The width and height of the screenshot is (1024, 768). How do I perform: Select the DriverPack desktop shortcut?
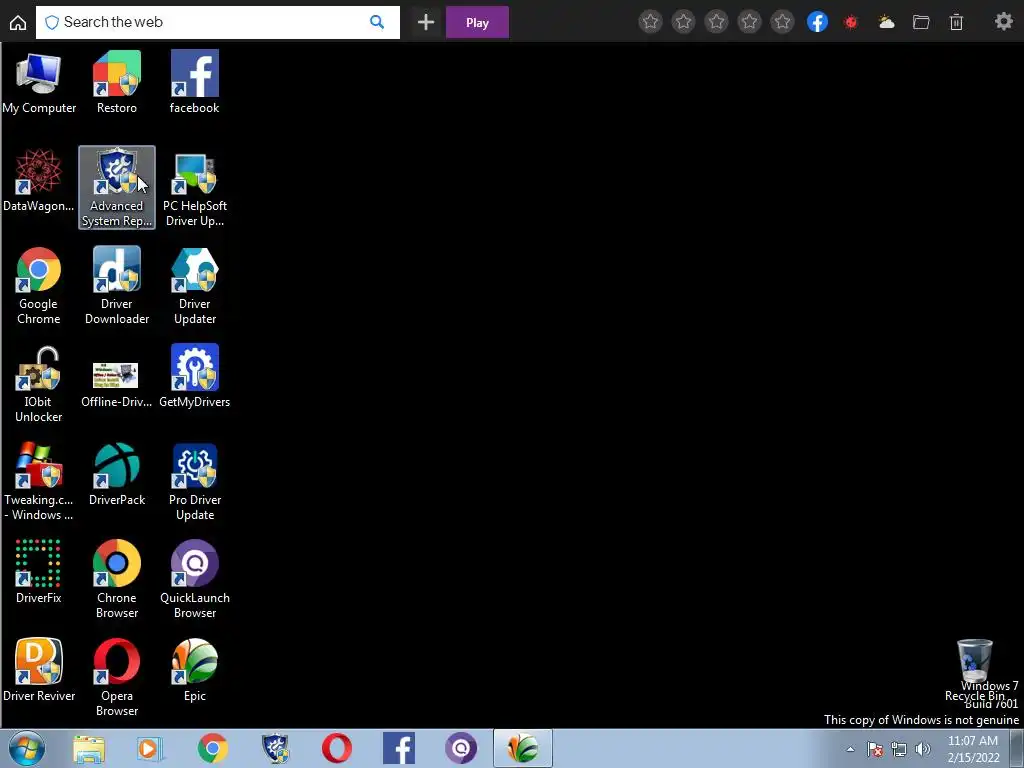(x=117, y=475)
